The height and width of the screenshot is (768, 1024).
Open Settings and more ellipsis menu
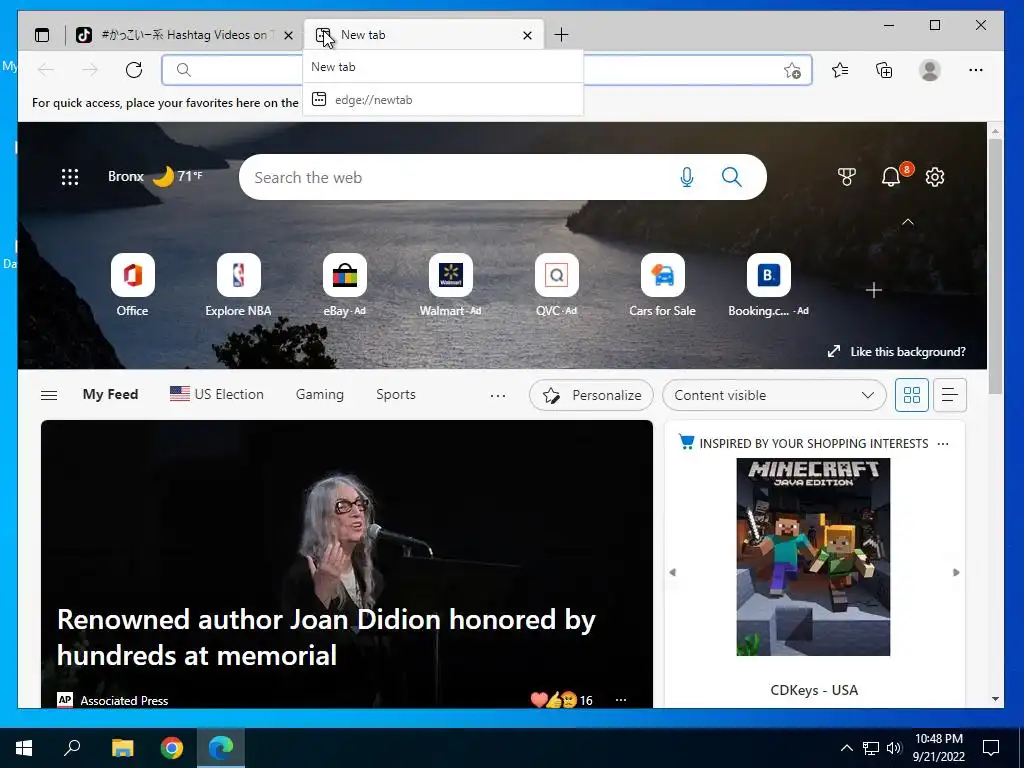976,70
